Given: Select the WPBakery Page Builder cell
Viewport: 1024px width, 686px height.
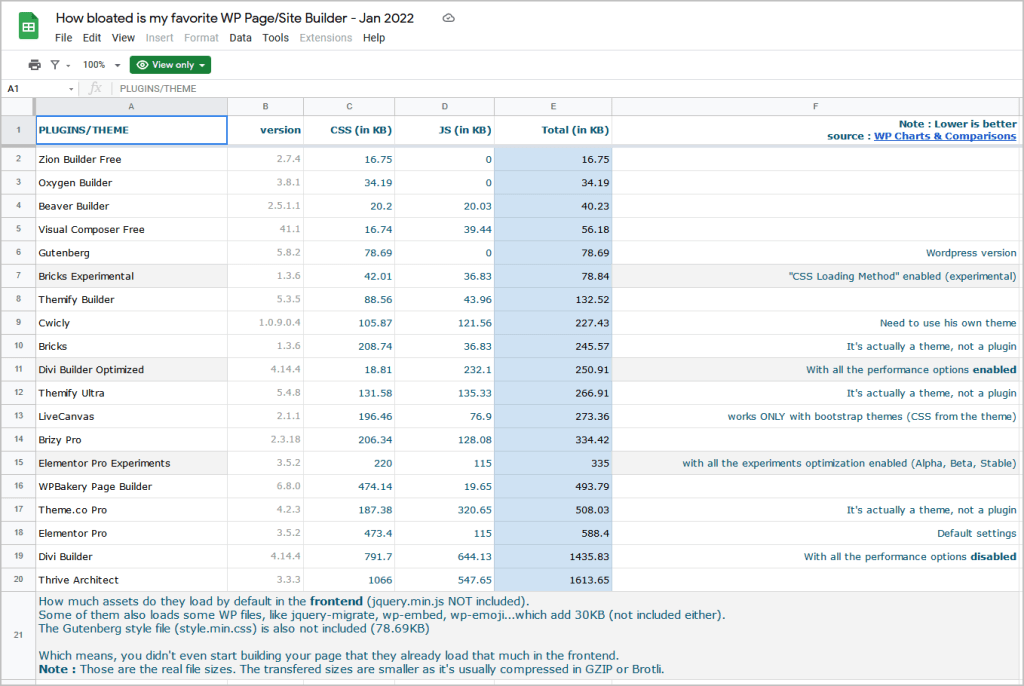Looking at the screenshot, I should point(131,487).
